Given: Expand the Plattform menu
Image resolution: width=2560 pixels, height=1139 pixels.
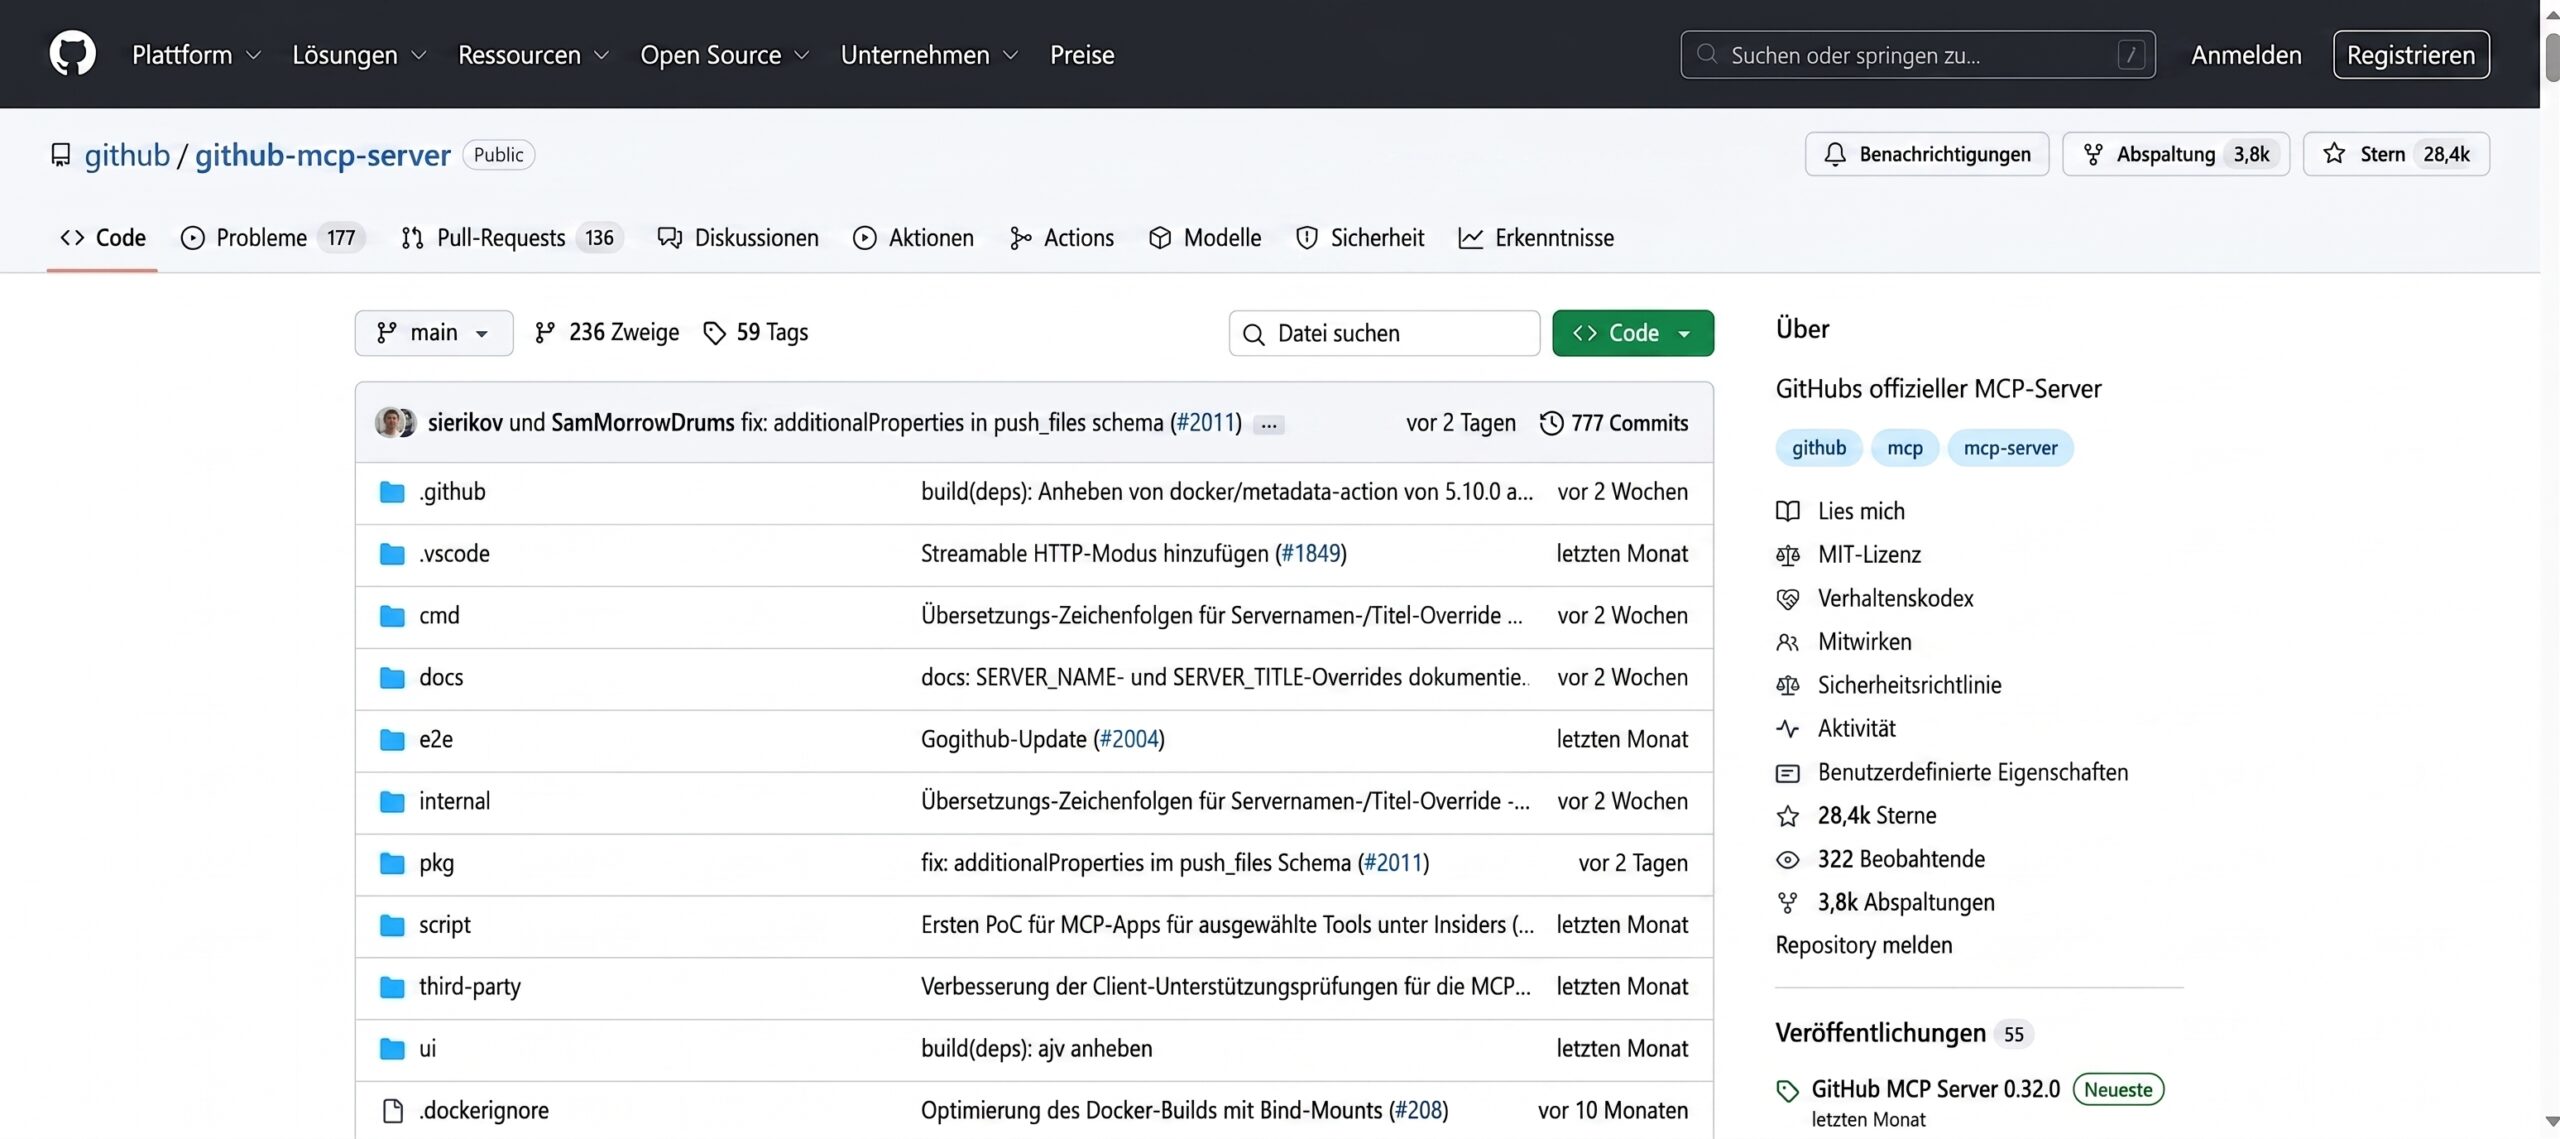Looking at the screenshot, I should pyautogui.click(x=196, y=55).
